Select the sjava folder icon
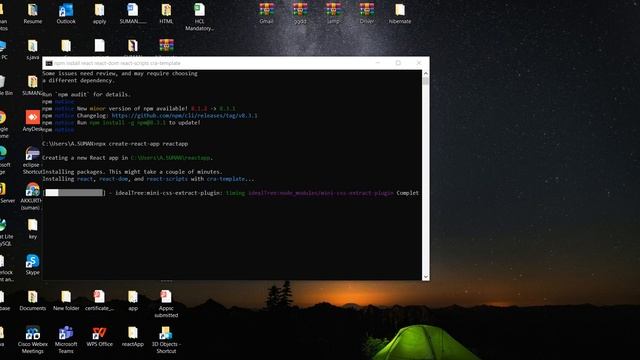 [x=33, y=49]
